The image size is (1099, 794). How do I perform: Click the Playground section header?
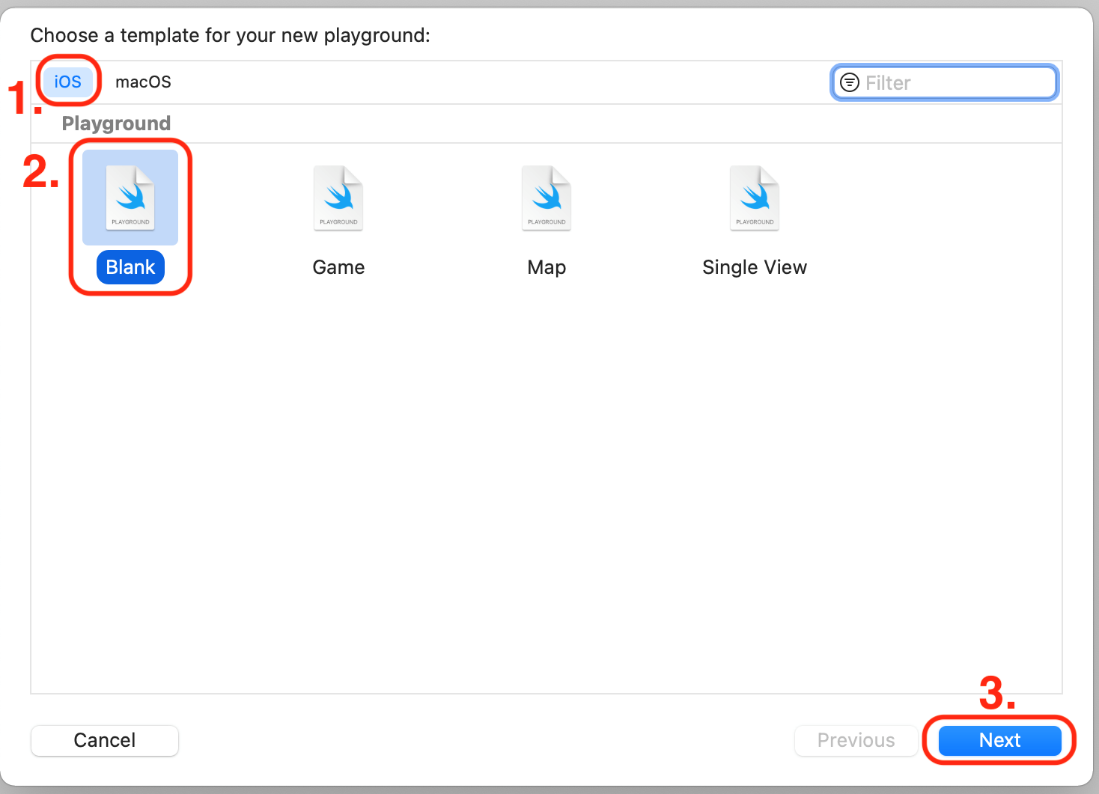click(x=116, y=123)
